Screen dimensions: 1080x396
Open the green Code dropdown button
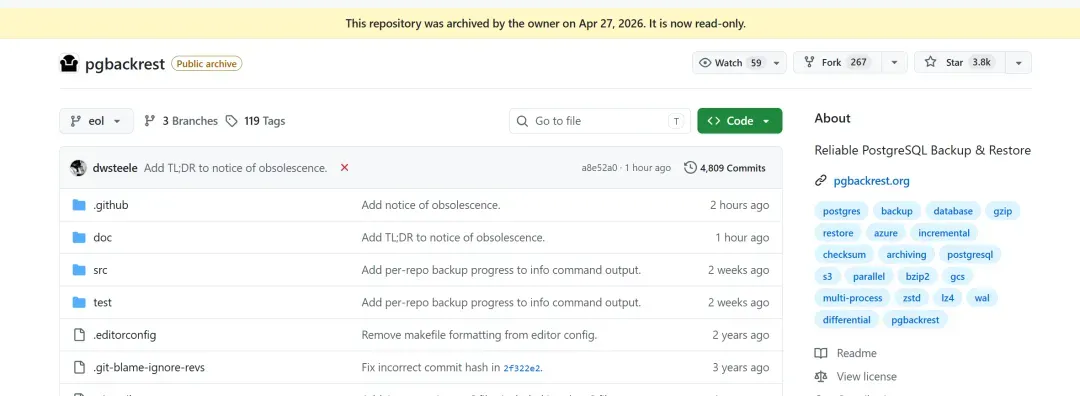(740, 121)
